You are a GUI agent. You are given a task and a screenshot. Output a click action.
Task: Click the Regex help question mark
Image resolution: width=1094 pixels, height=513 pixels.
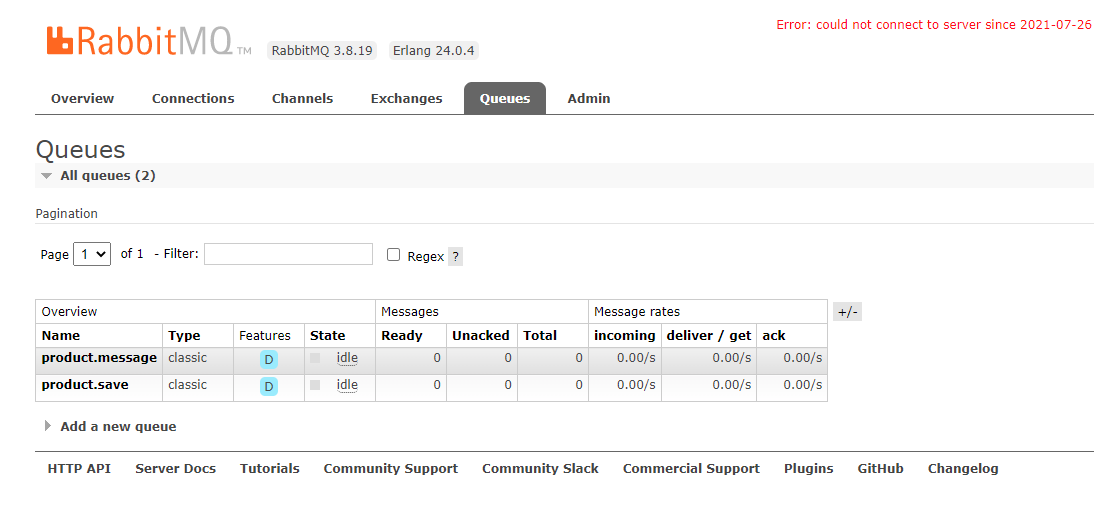point(455,256)
